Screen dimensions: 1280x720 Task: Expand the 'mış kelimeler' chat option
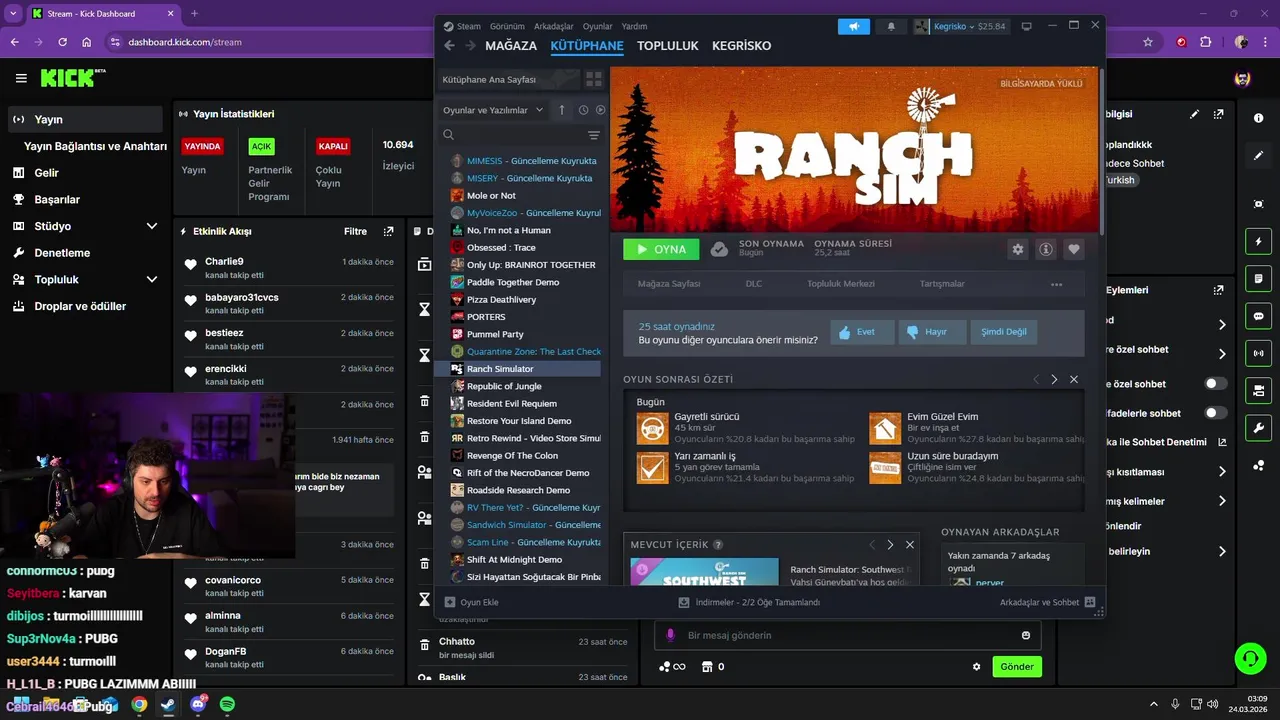1222,501
